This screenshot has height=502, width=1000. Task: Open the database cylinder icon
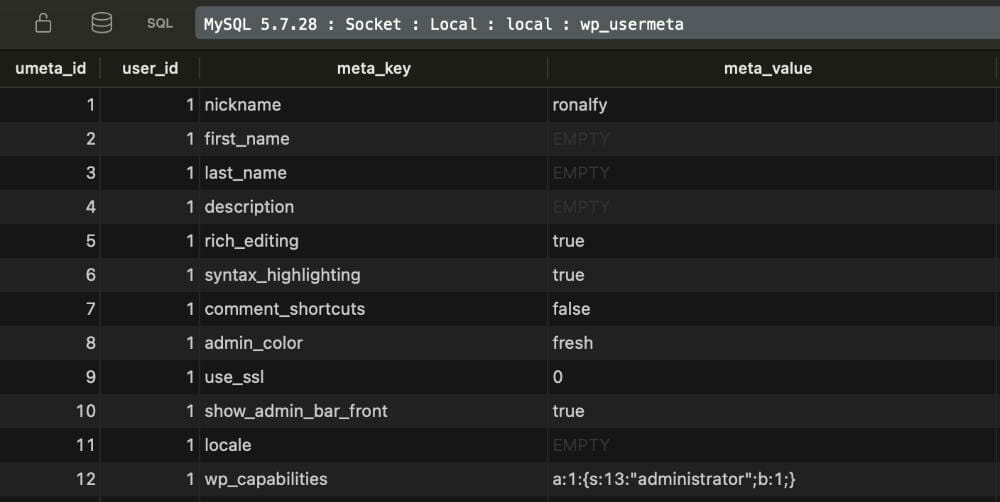101,24
